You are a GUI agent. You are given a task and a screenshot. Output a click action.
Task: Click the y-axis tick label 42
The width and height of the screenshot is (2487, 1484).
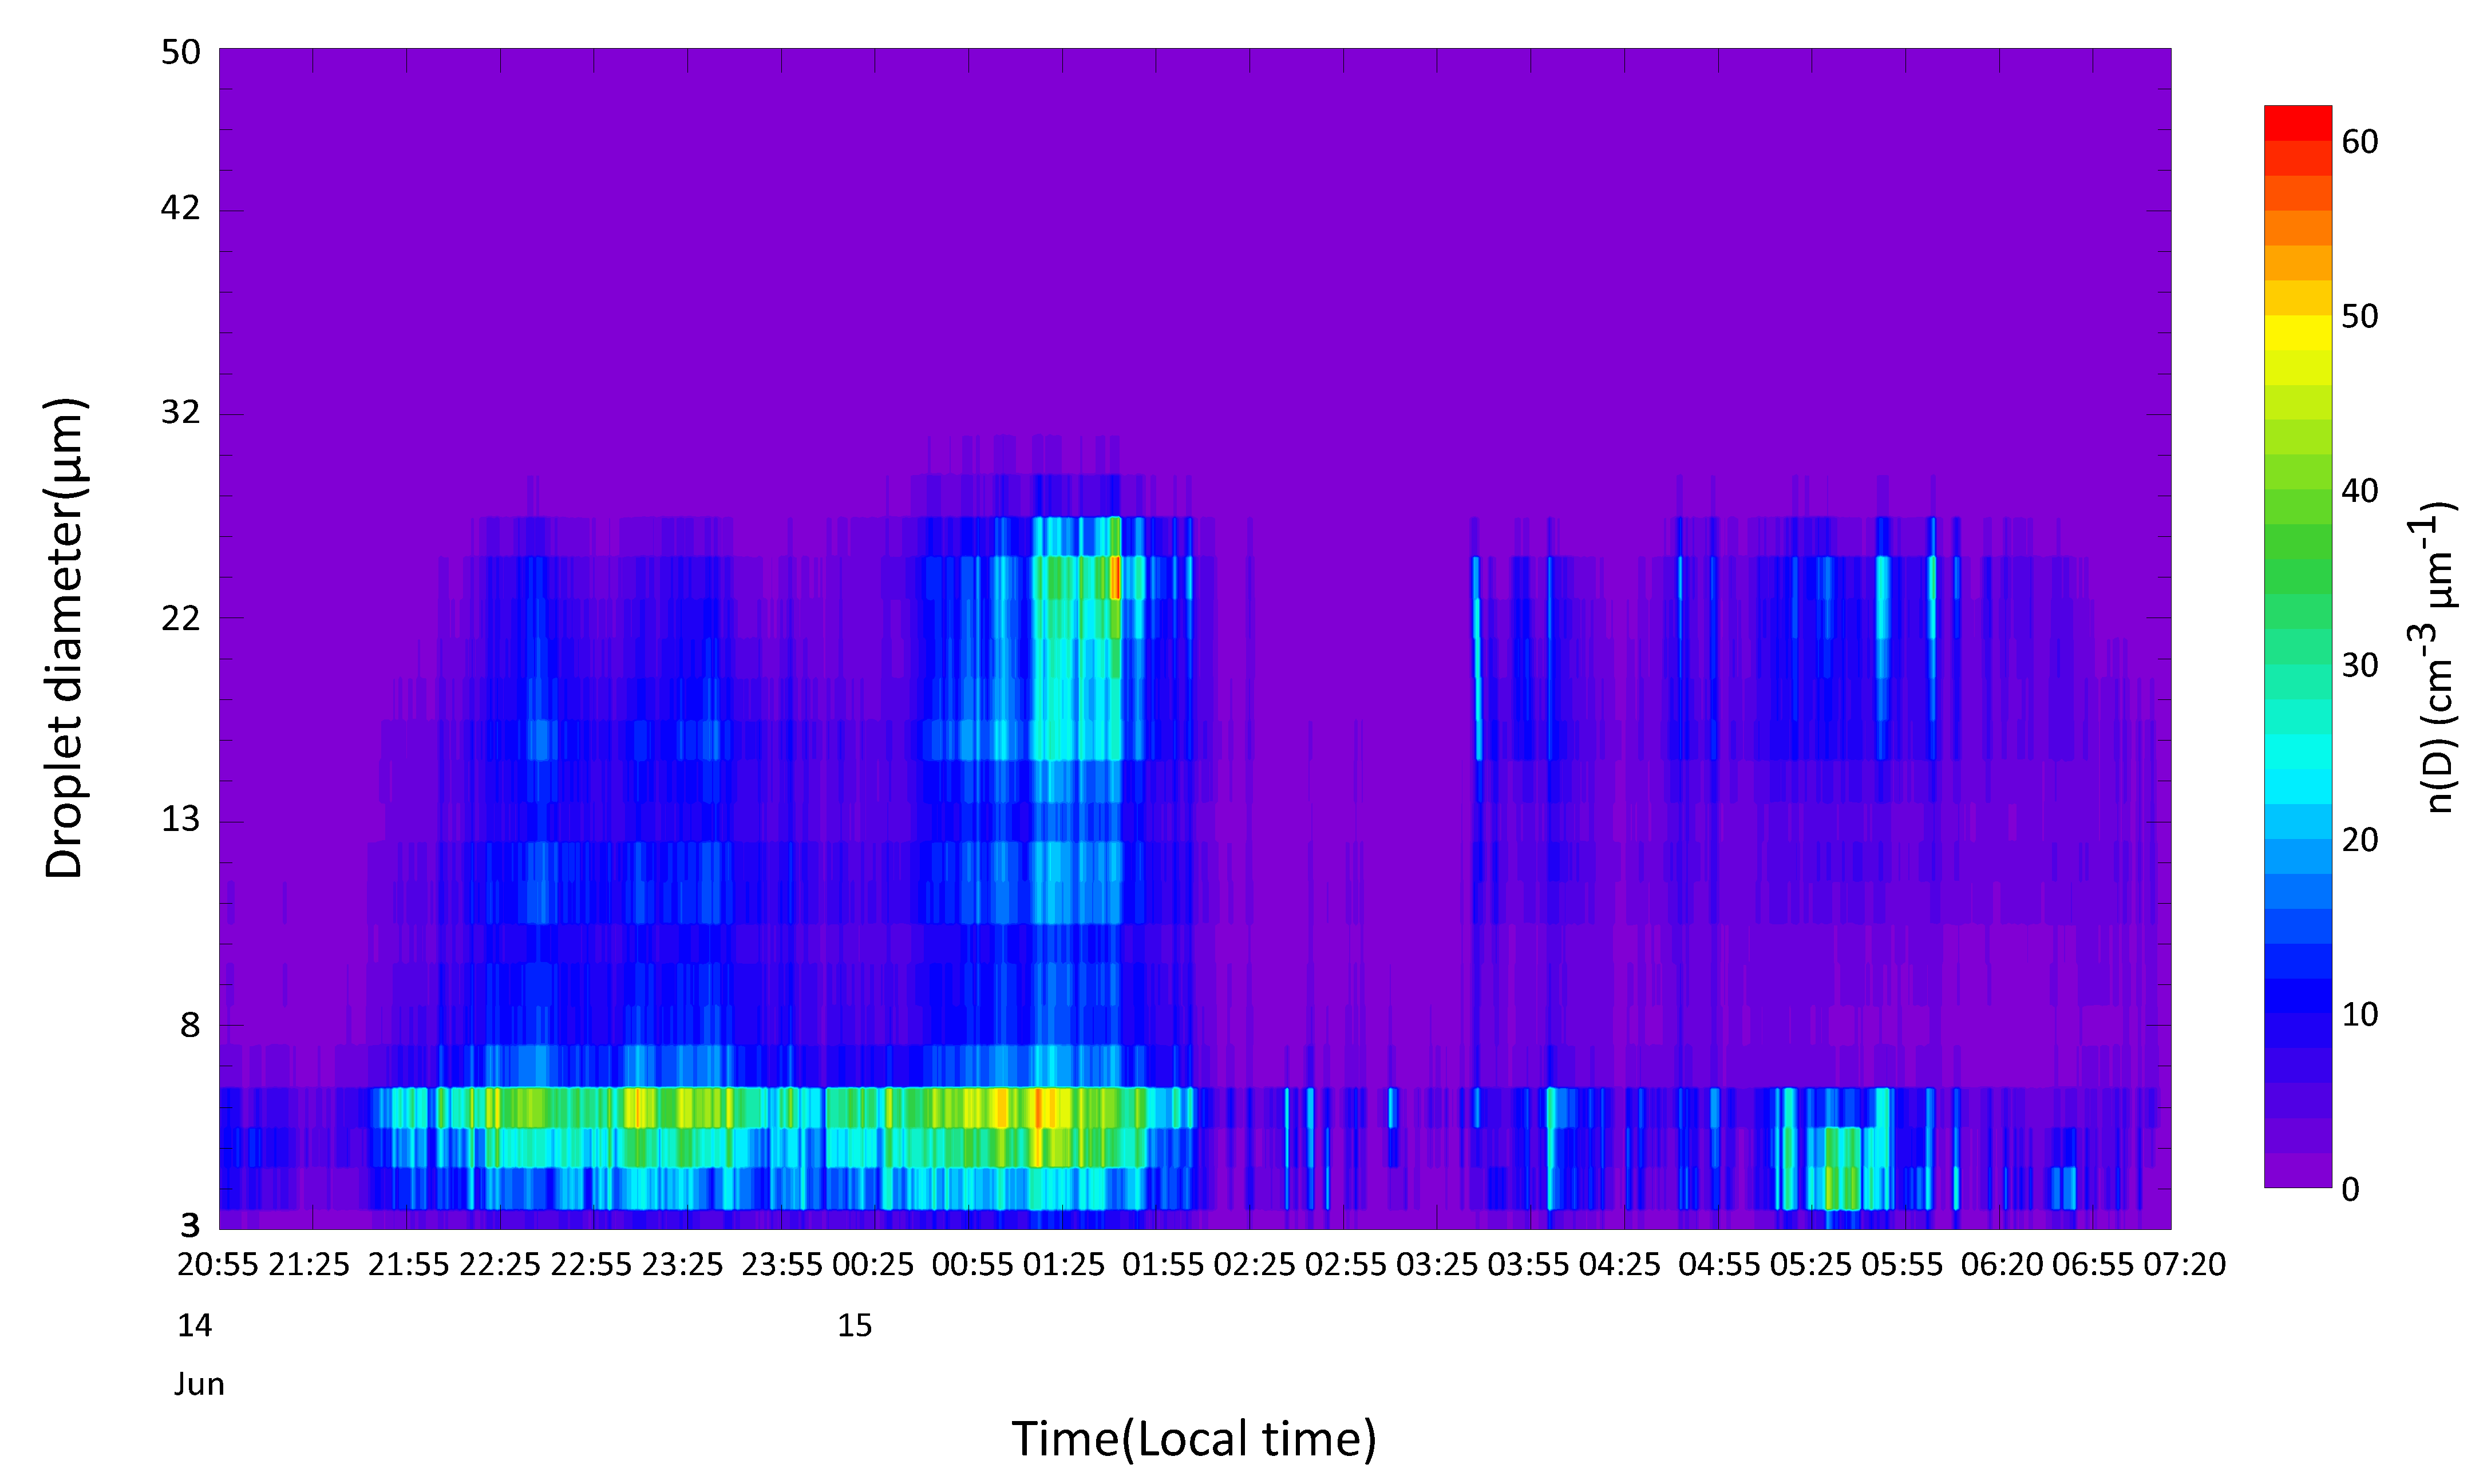180,208
